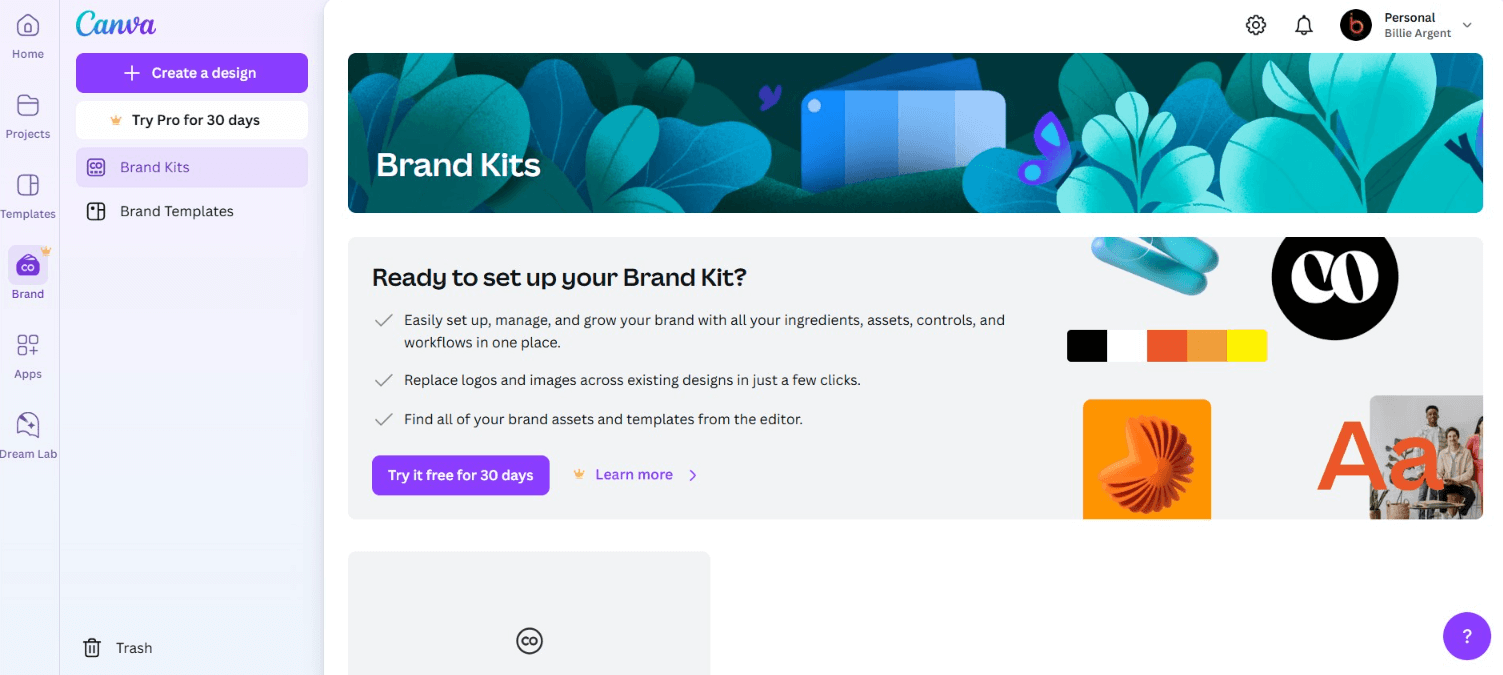The height and width of the screenshot is (675, 1503).
Task: Click the Create a design button
Action: [x=191, y=73]
